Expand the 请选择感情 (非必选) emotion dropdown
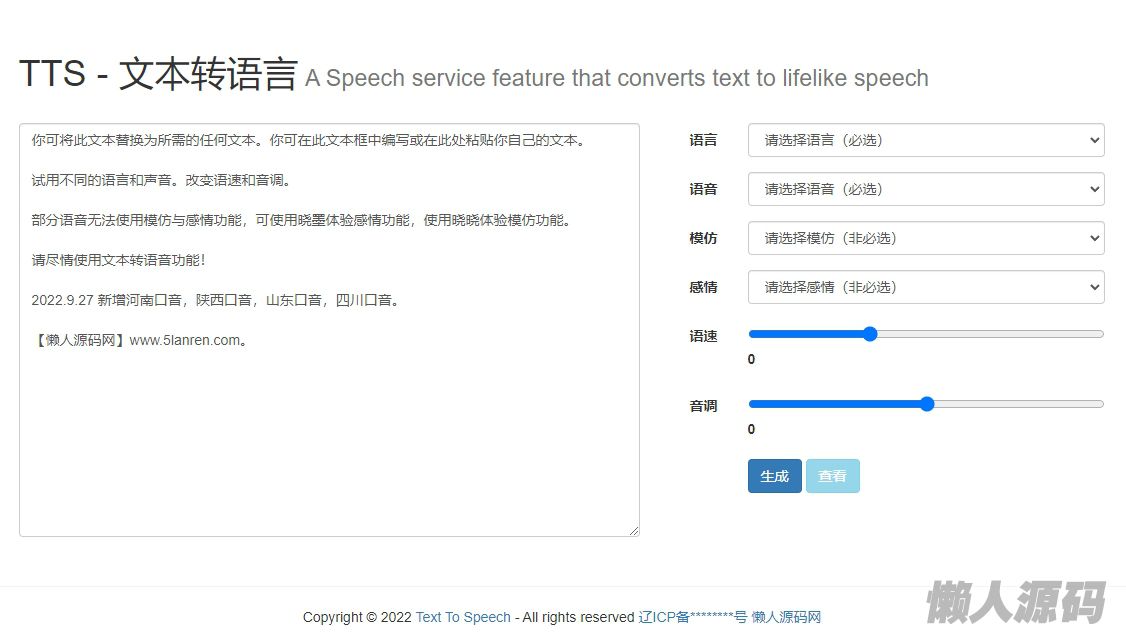The height and width of the screenshot is (637, 1126). tap(925, 287)
